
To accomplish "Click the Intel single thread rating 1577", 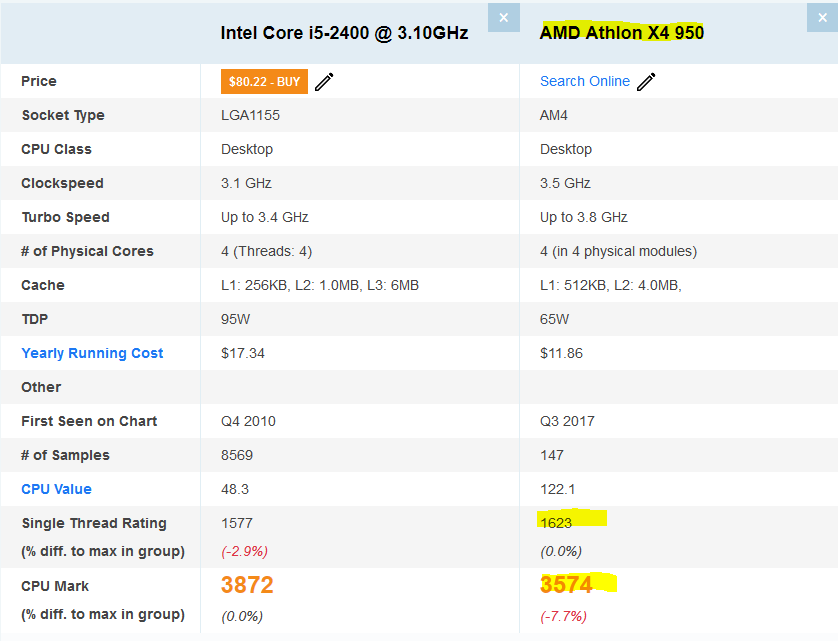I will [237, 523].
